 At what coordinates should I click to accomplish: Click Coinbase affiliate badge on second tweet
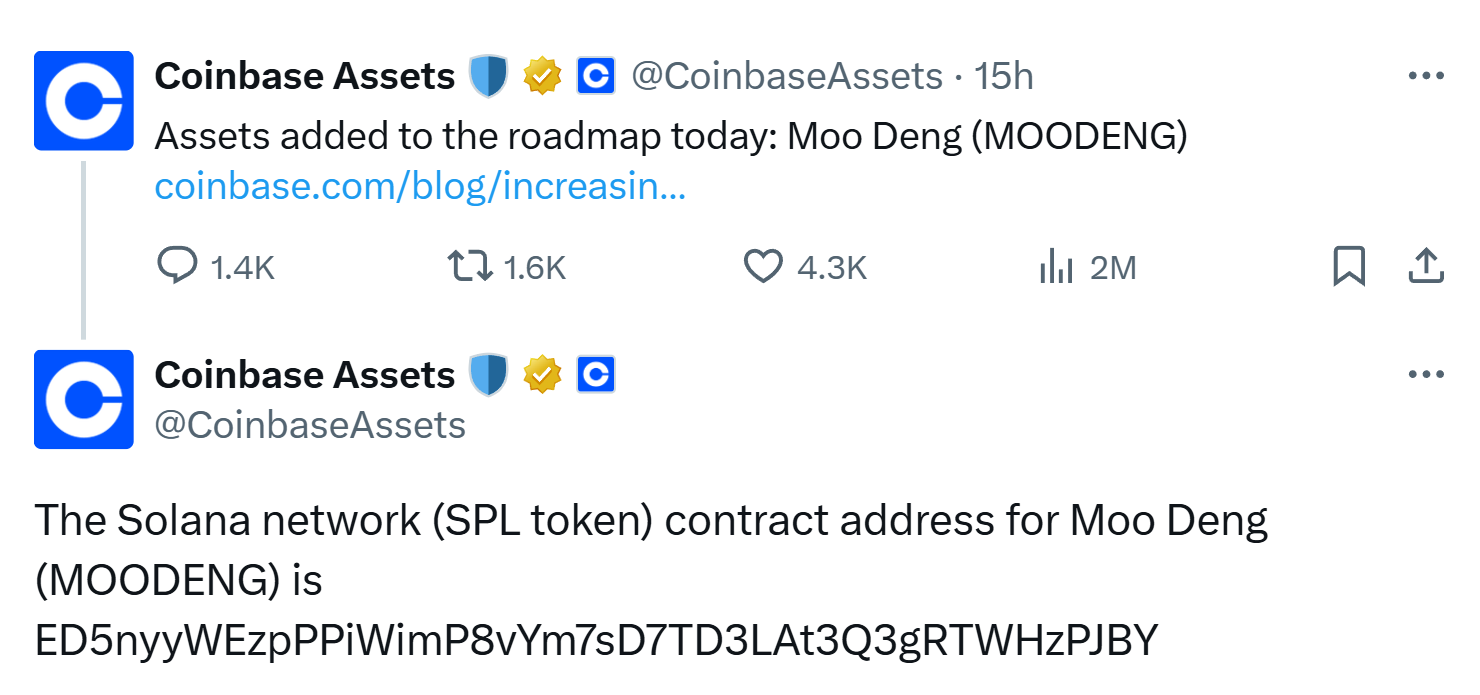tap(596, 375)
